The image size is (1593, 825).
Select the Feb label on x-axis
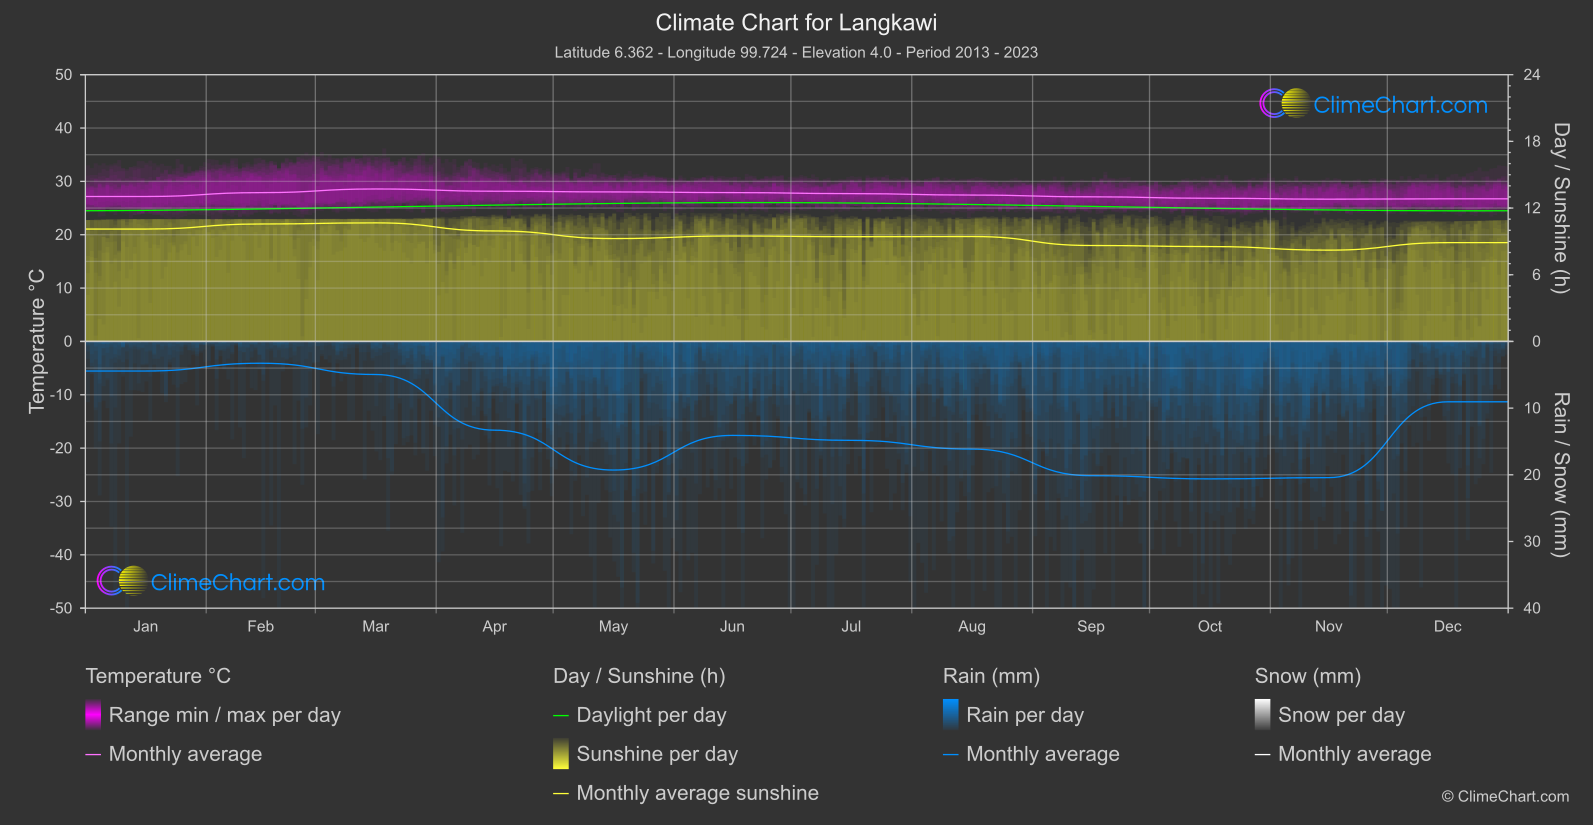coord(260,626)
